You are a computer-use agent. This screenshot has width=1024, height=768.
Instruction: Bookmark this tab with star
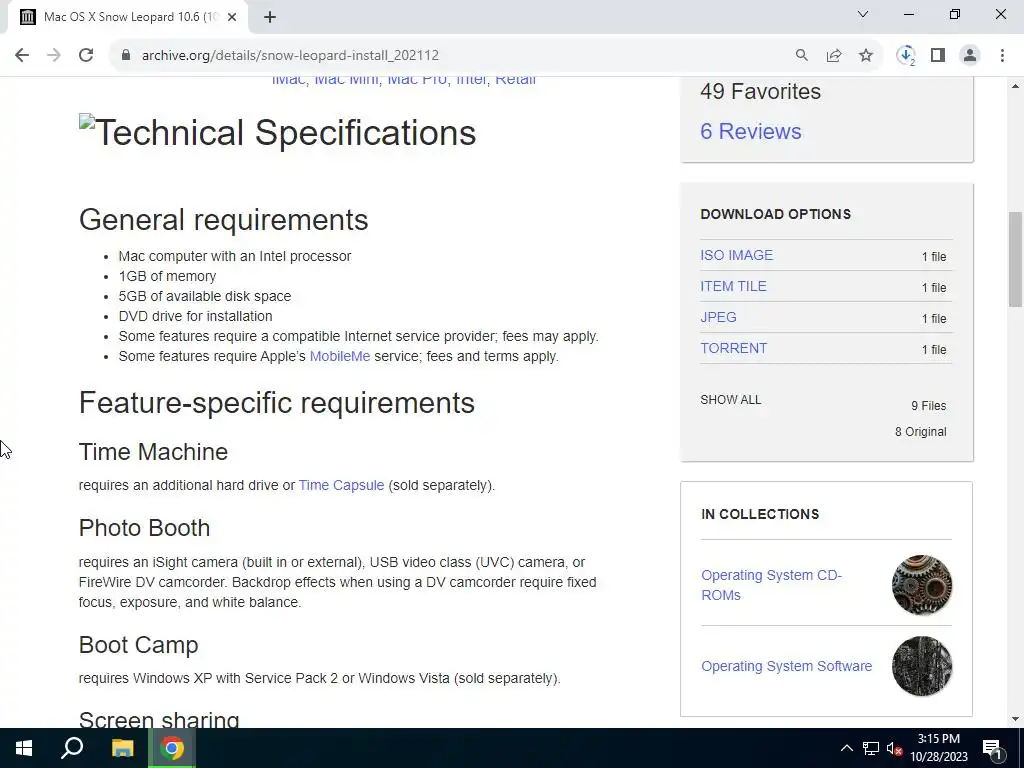(x=866, y=55)
